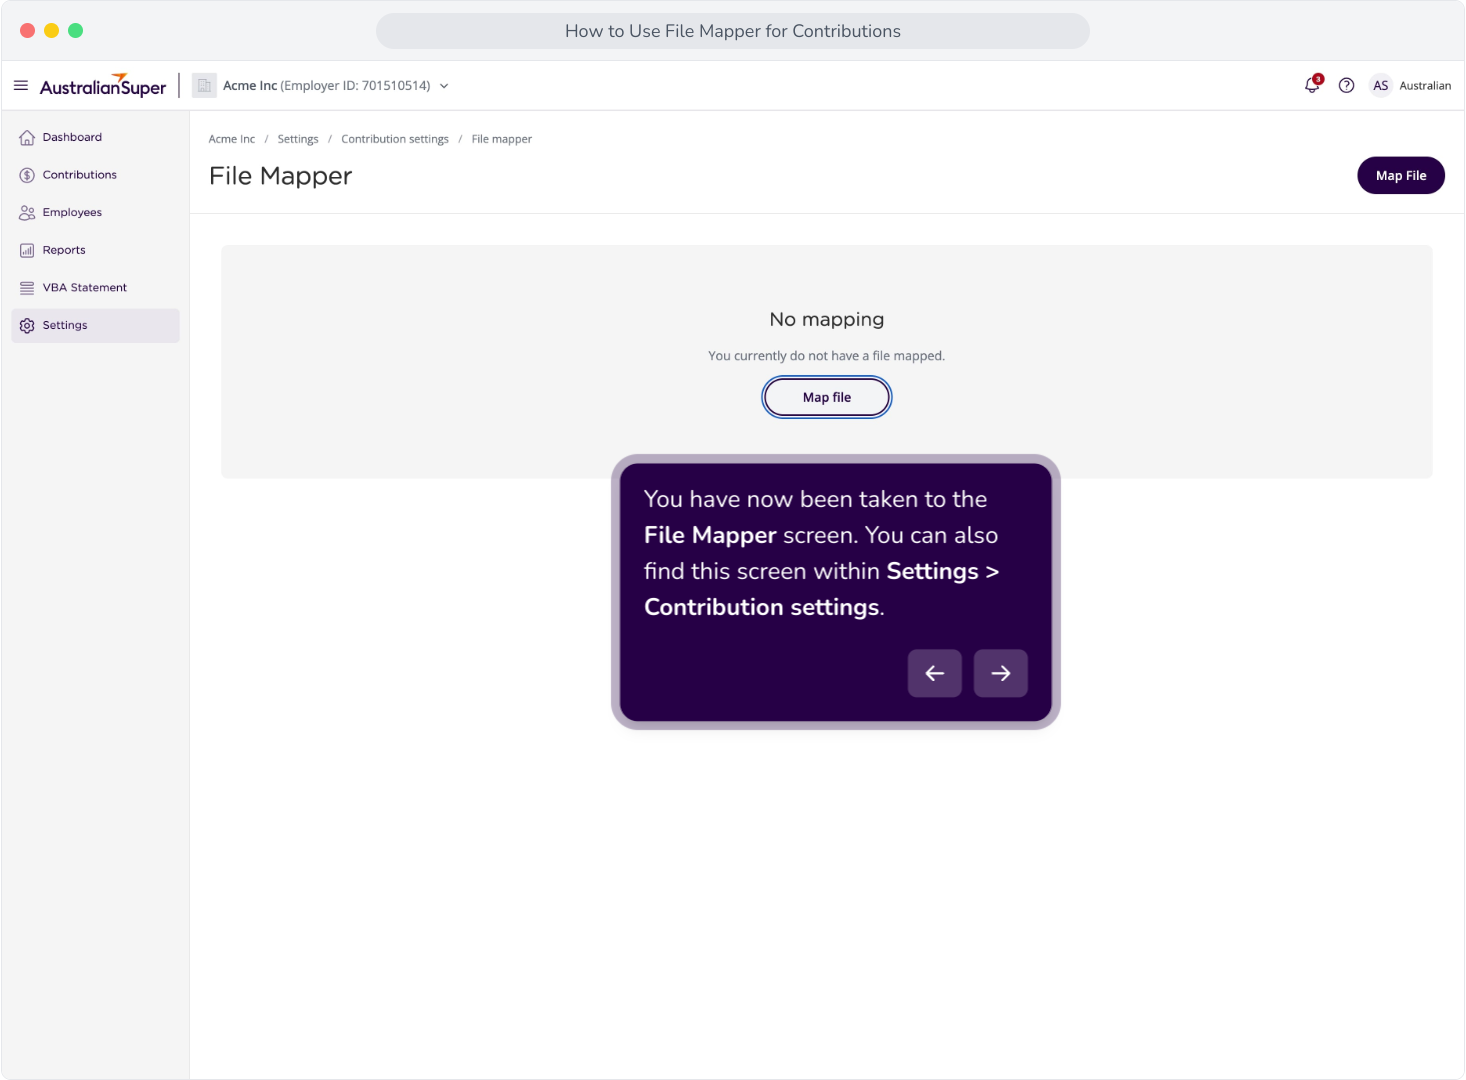Viewport: 1466px width, 1080px height.
Task: Open the help question mark icon
Action: click(1346, 86)
